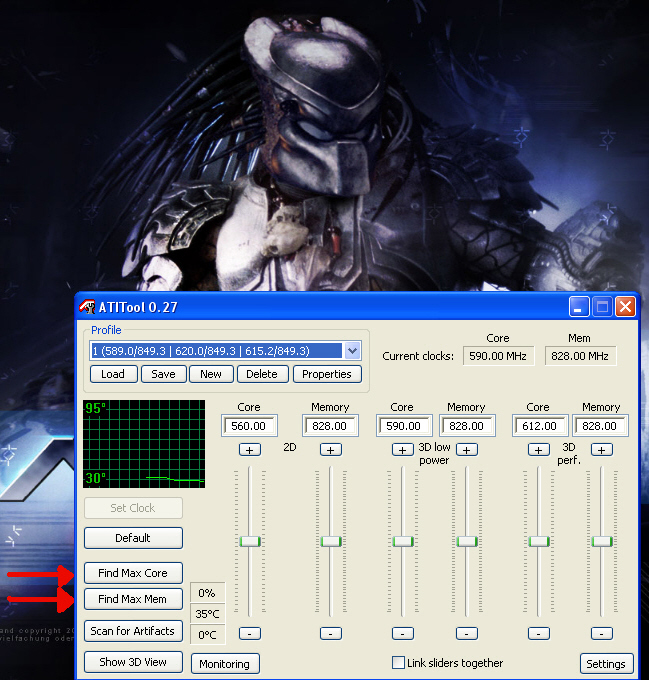This screenshot has width=649, height=680.
Task: Click the 0% fan readout
Action: click(x=208, y=593)
